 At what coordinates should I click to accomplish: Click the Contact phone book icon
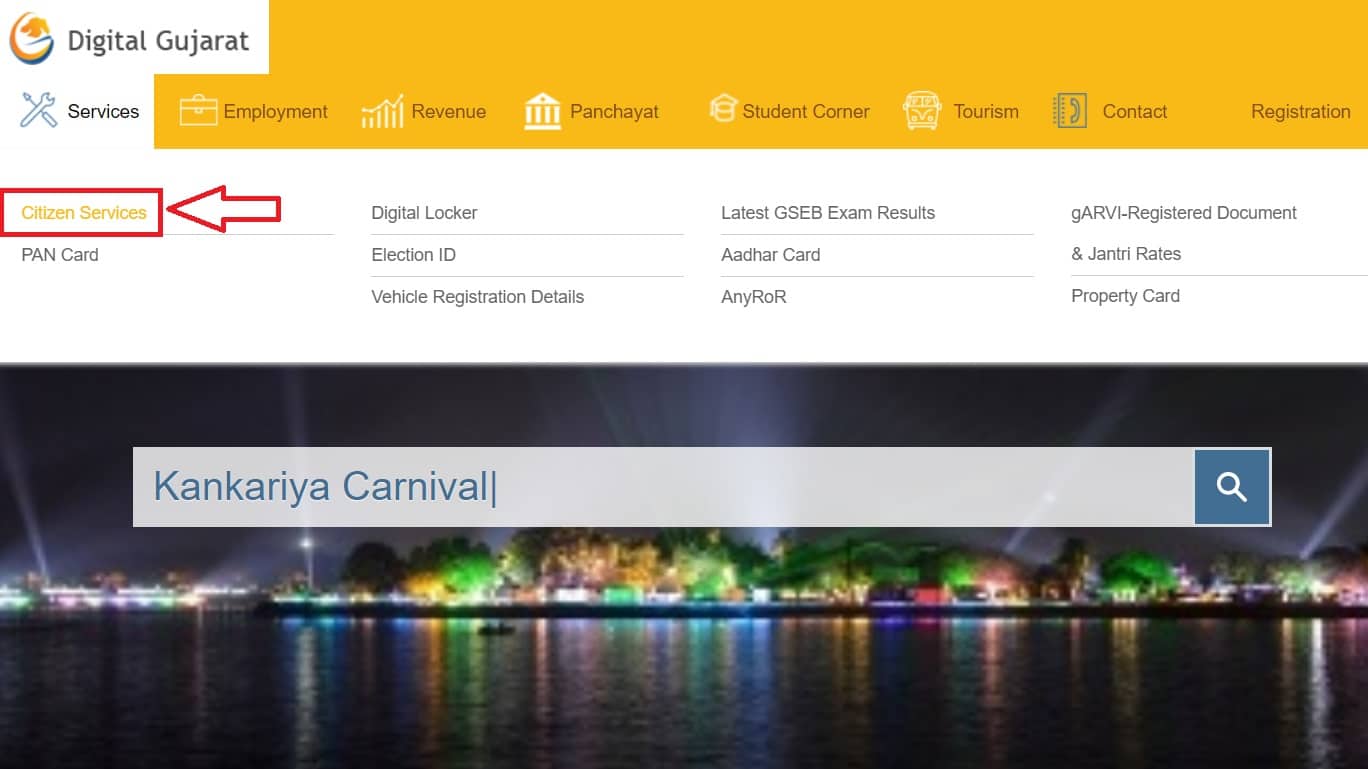1070,111
